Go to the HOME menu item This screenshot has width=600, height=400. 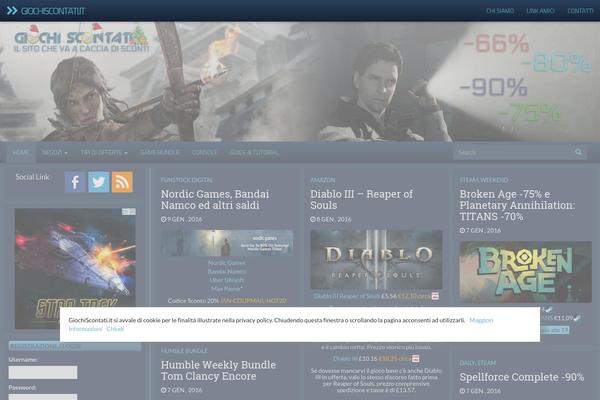tap(21, 152)
